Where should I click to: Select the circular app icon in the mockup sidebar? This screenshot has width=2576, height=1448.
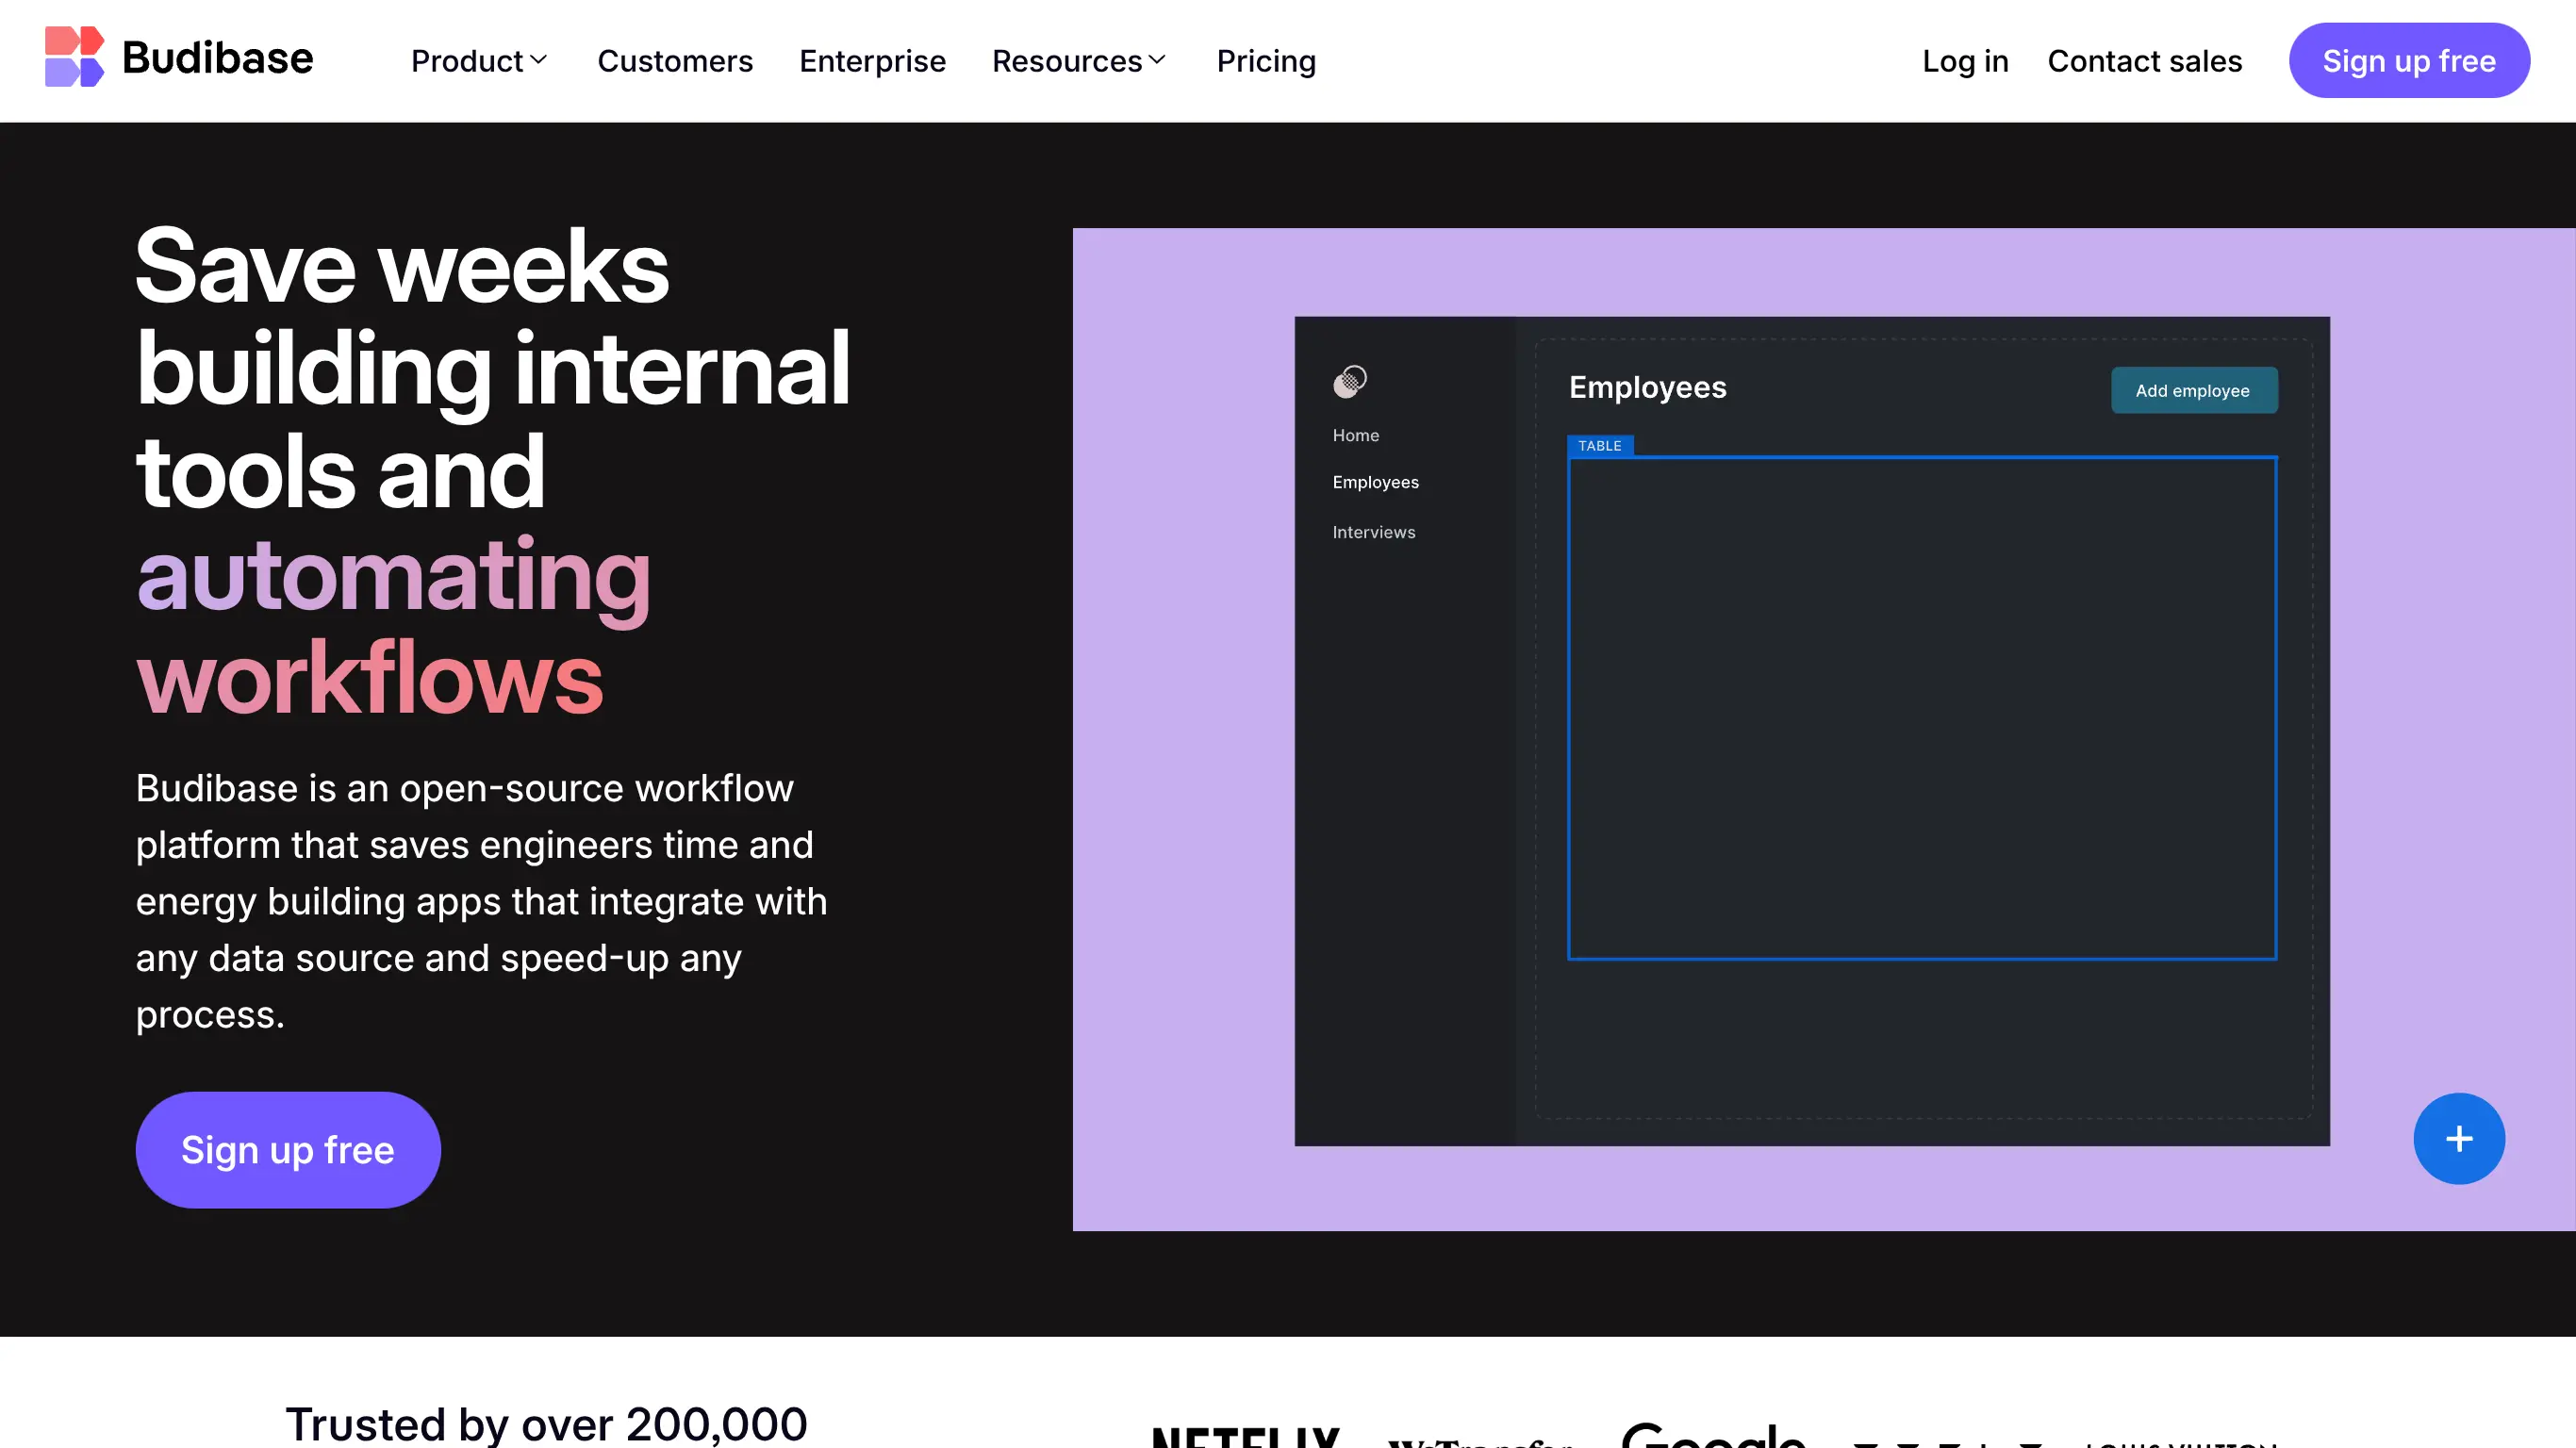[x=1350, y=381]
